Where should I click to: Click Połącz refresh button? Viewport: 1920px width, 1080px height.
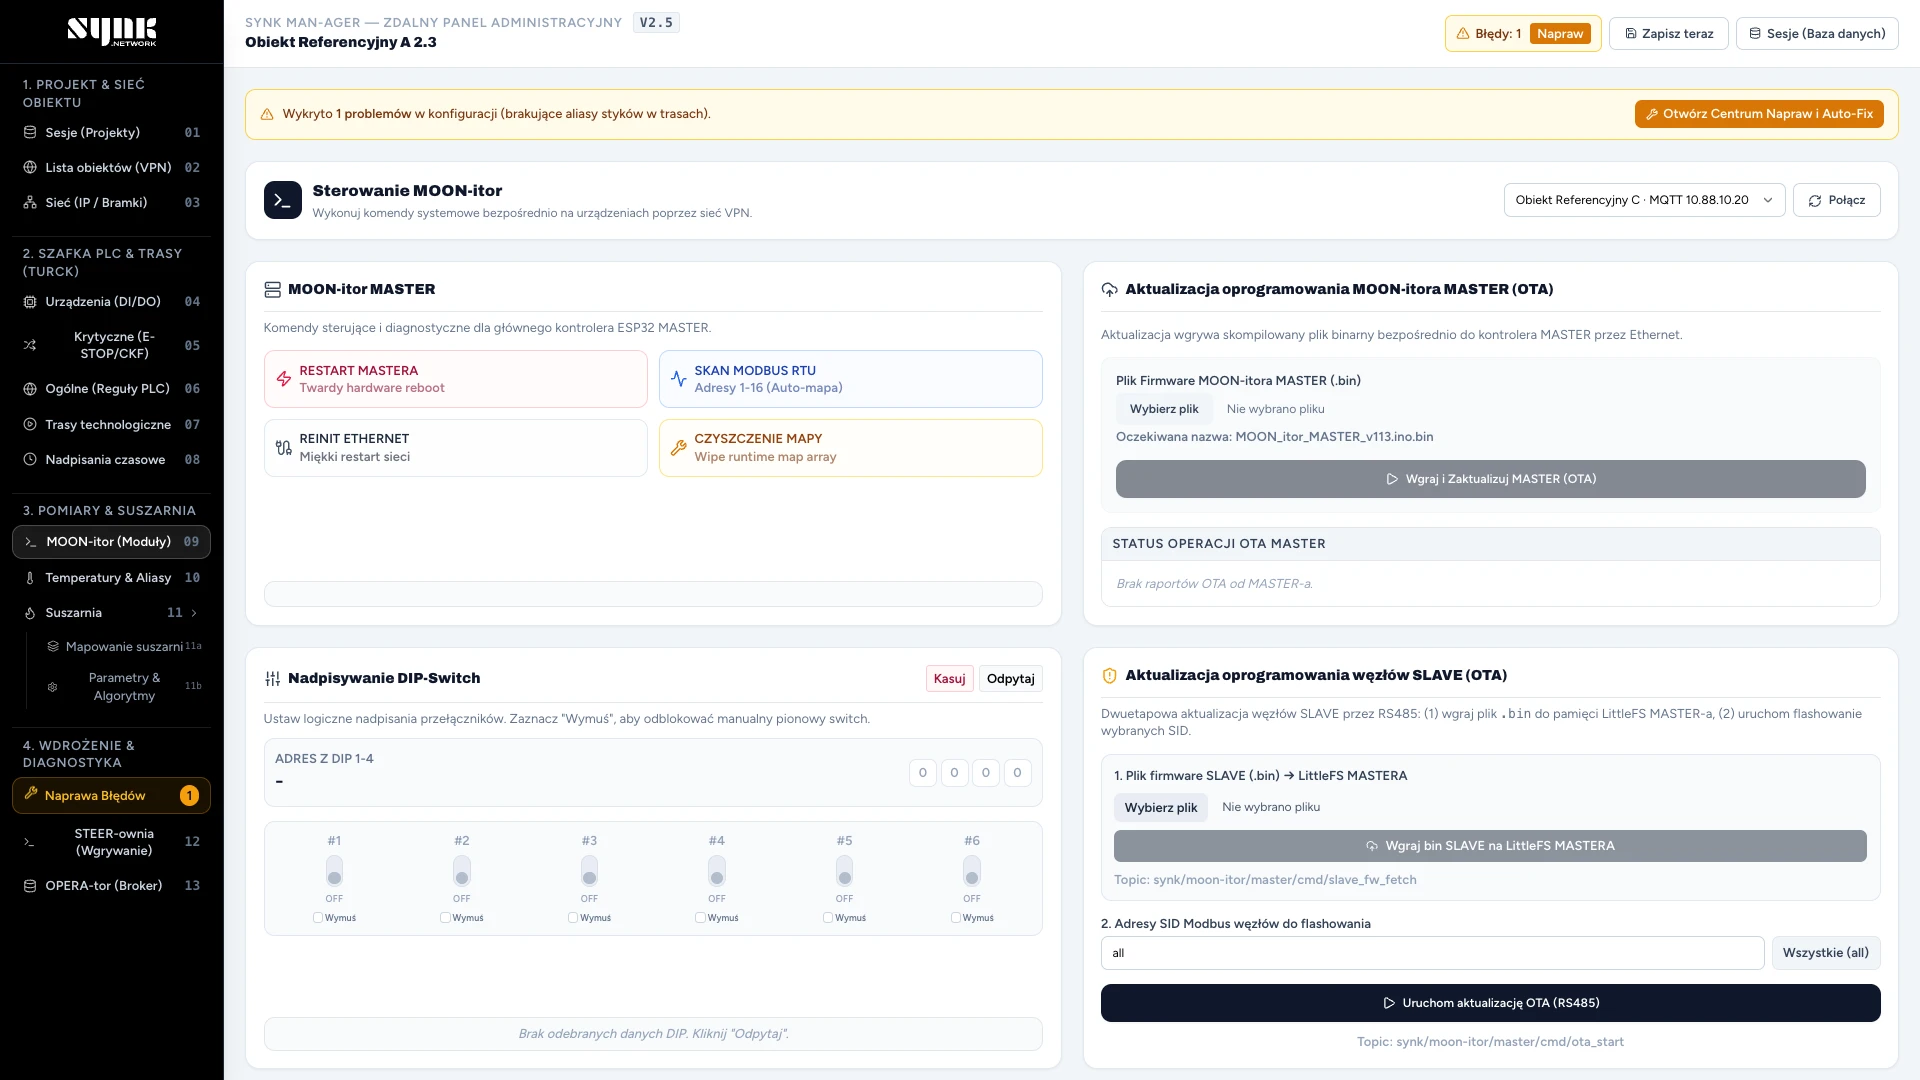(x=1836, y=200)
